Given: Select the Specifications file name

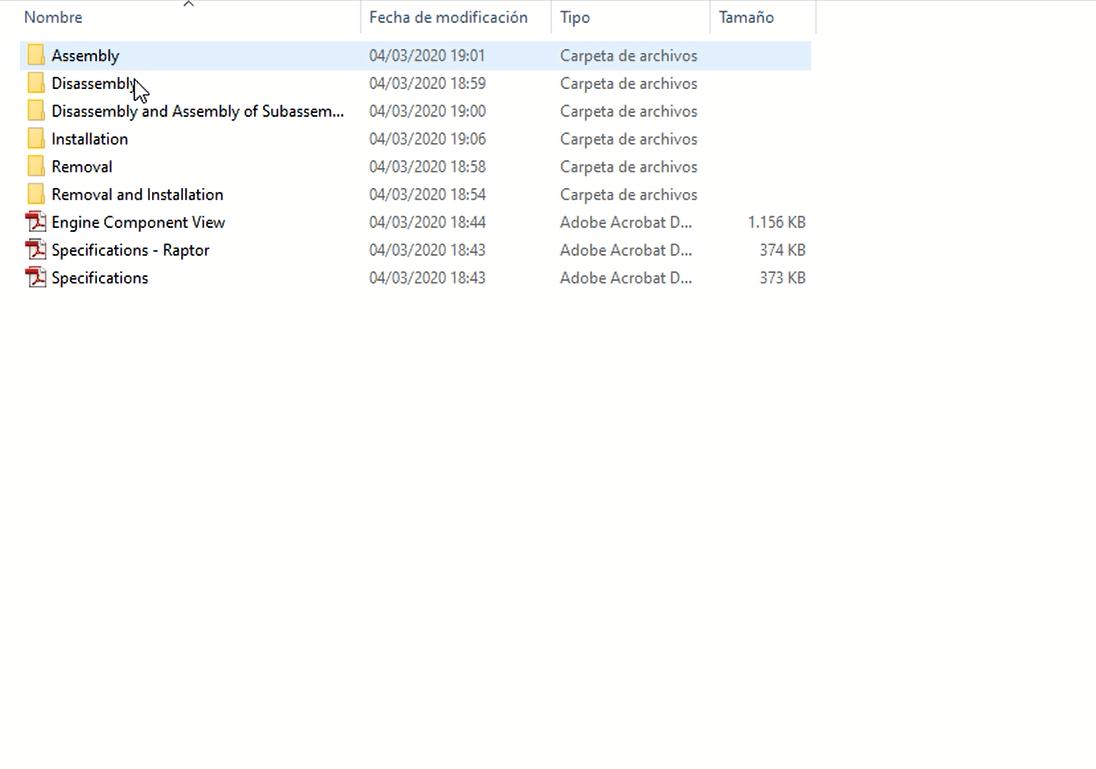Looking at the screenshot, I should [x=100, y=278].
